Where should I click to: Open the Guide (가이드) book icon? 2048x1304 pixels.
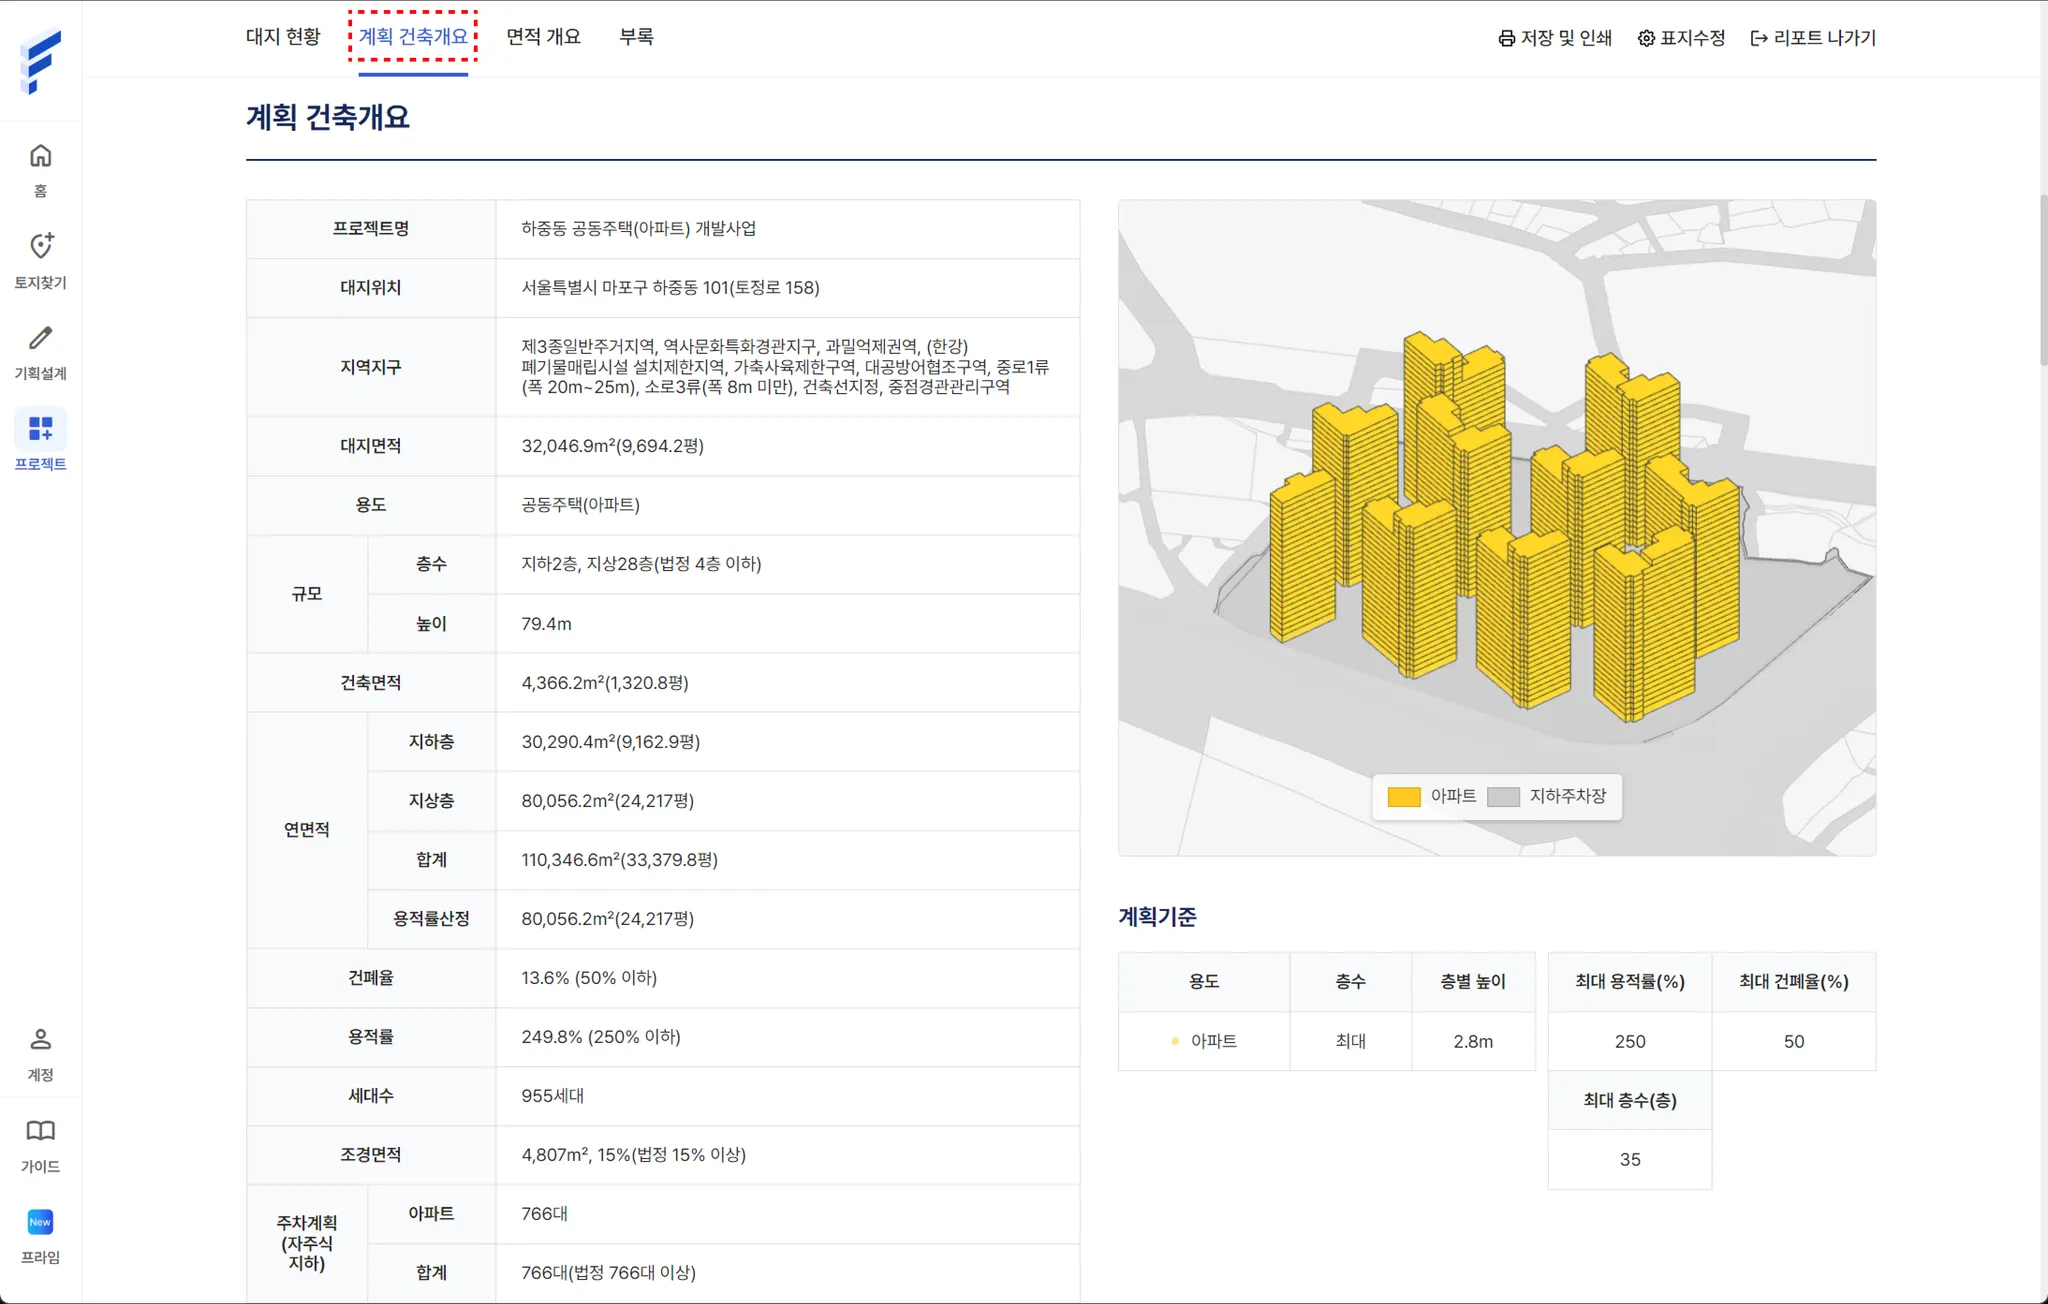[40, 1131]
